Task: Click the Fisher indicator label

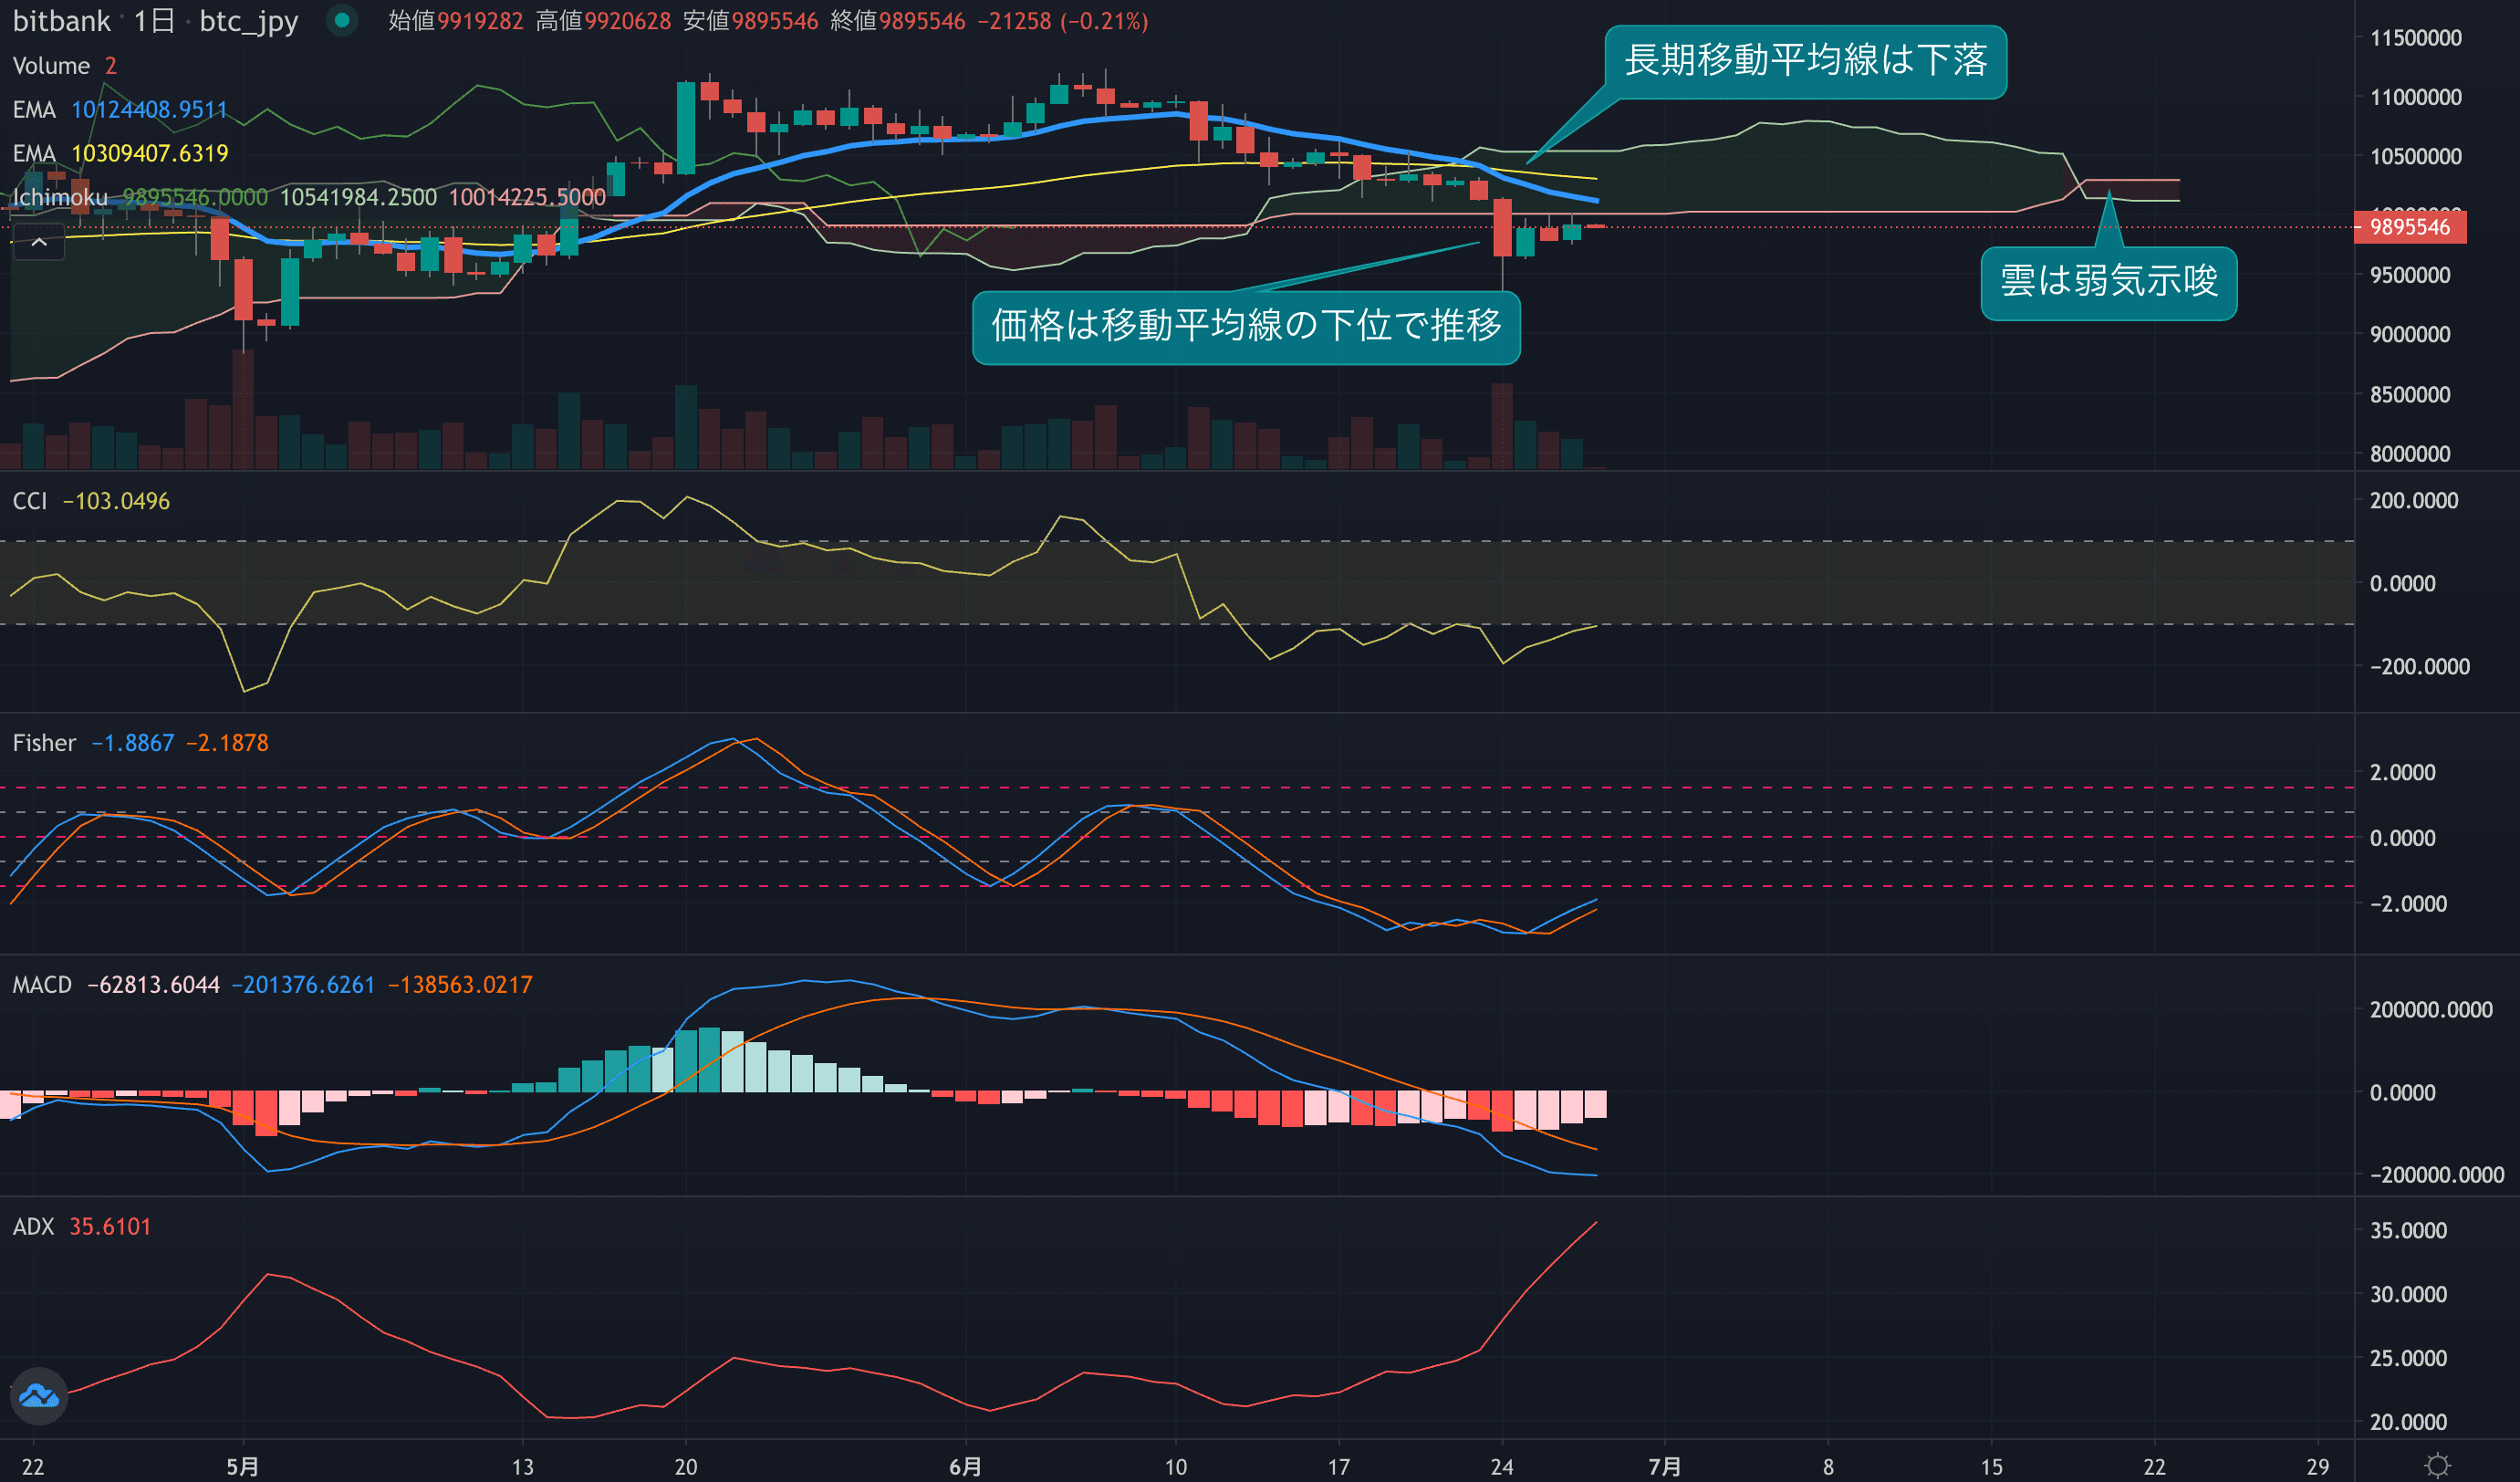Action: point(44,743)
